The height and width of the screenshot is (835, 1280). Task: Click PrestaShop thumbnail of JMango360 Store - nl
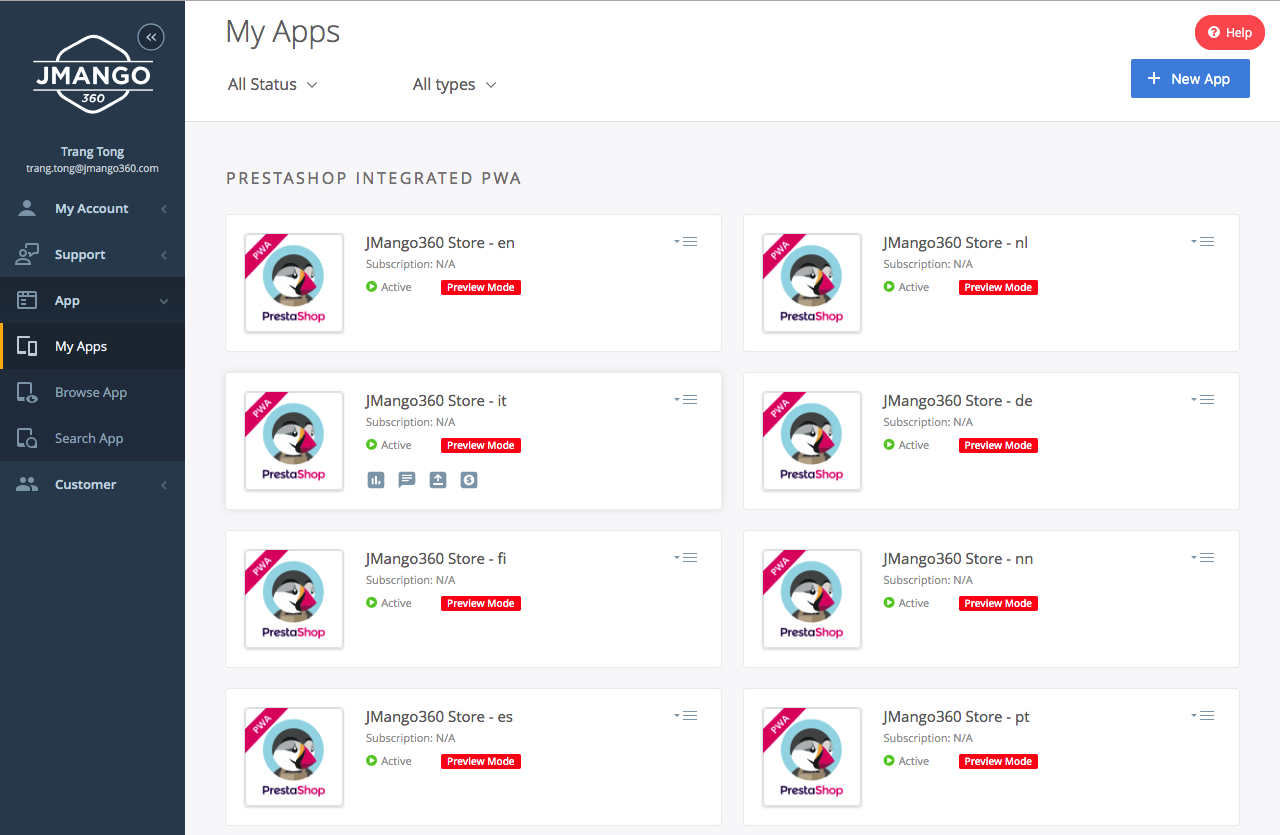[x=811, y=283]
